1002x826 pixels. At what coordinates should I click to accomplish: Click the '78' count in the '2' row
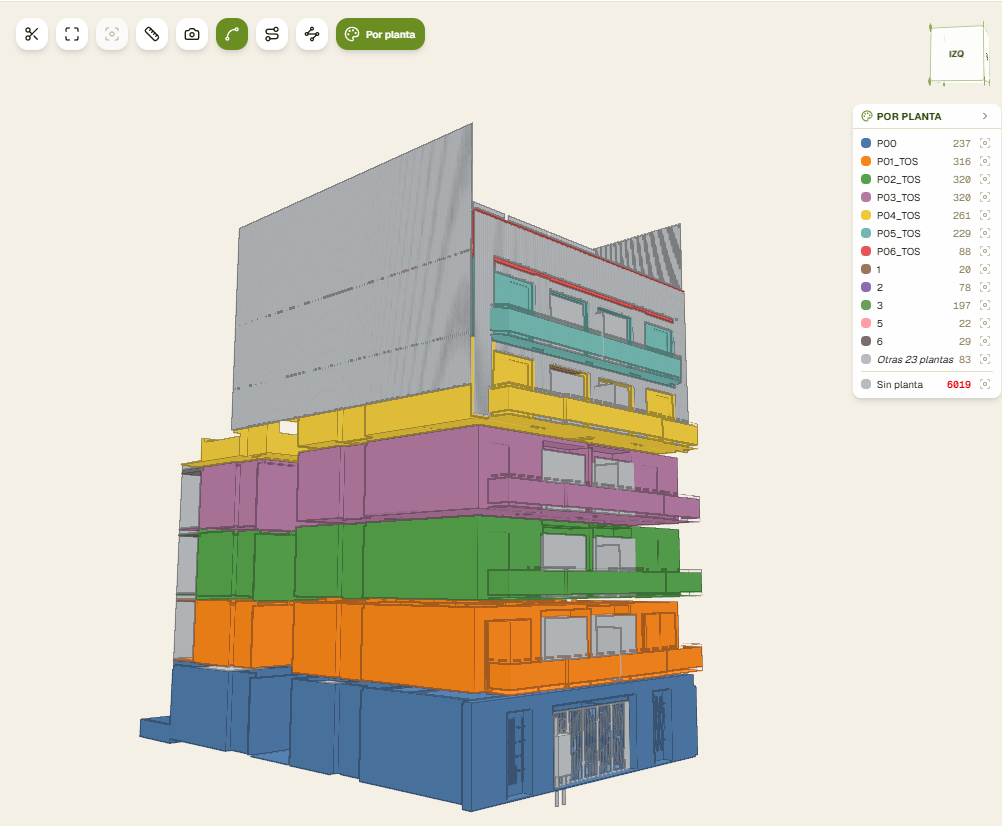(965, 288)
